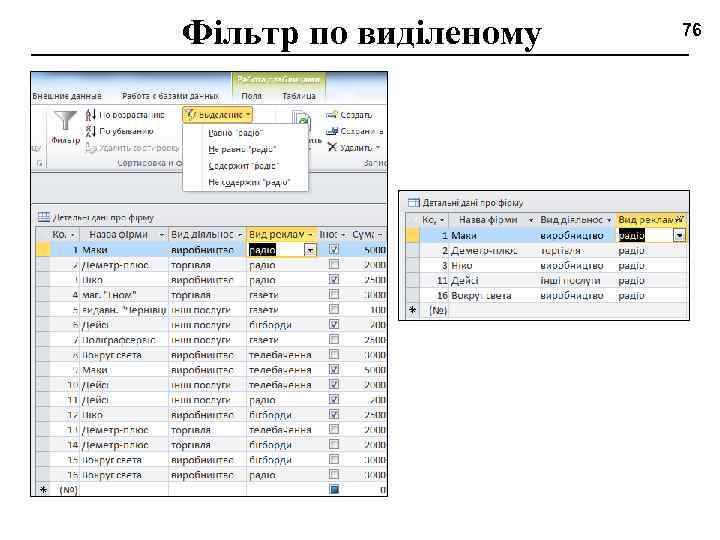Image resolution: width=720 pixels, height=540 pixels.
Task: Click the filter indicator on filtered Вид реклам header
Action: [x=680, y=220]
